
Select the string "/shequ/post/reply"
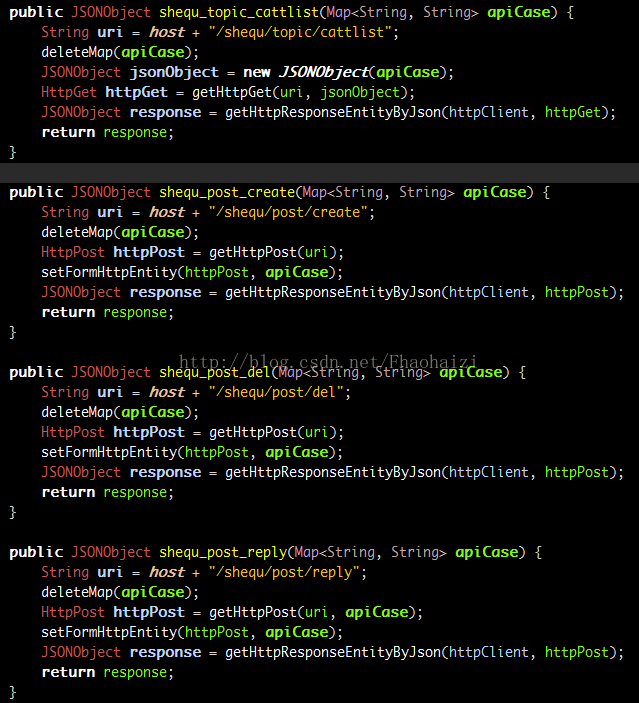[284, 573]
